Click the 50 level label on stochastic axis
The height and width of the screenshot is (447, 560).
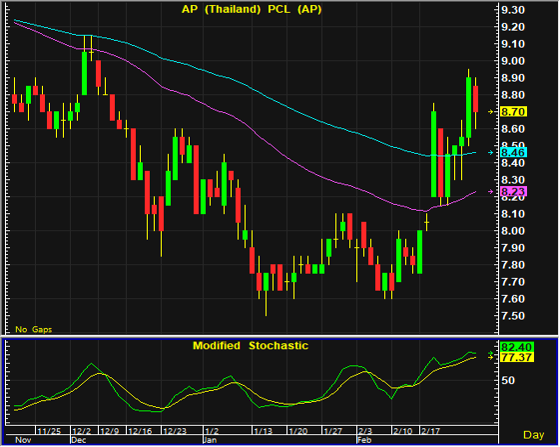[x=508, y=381]
